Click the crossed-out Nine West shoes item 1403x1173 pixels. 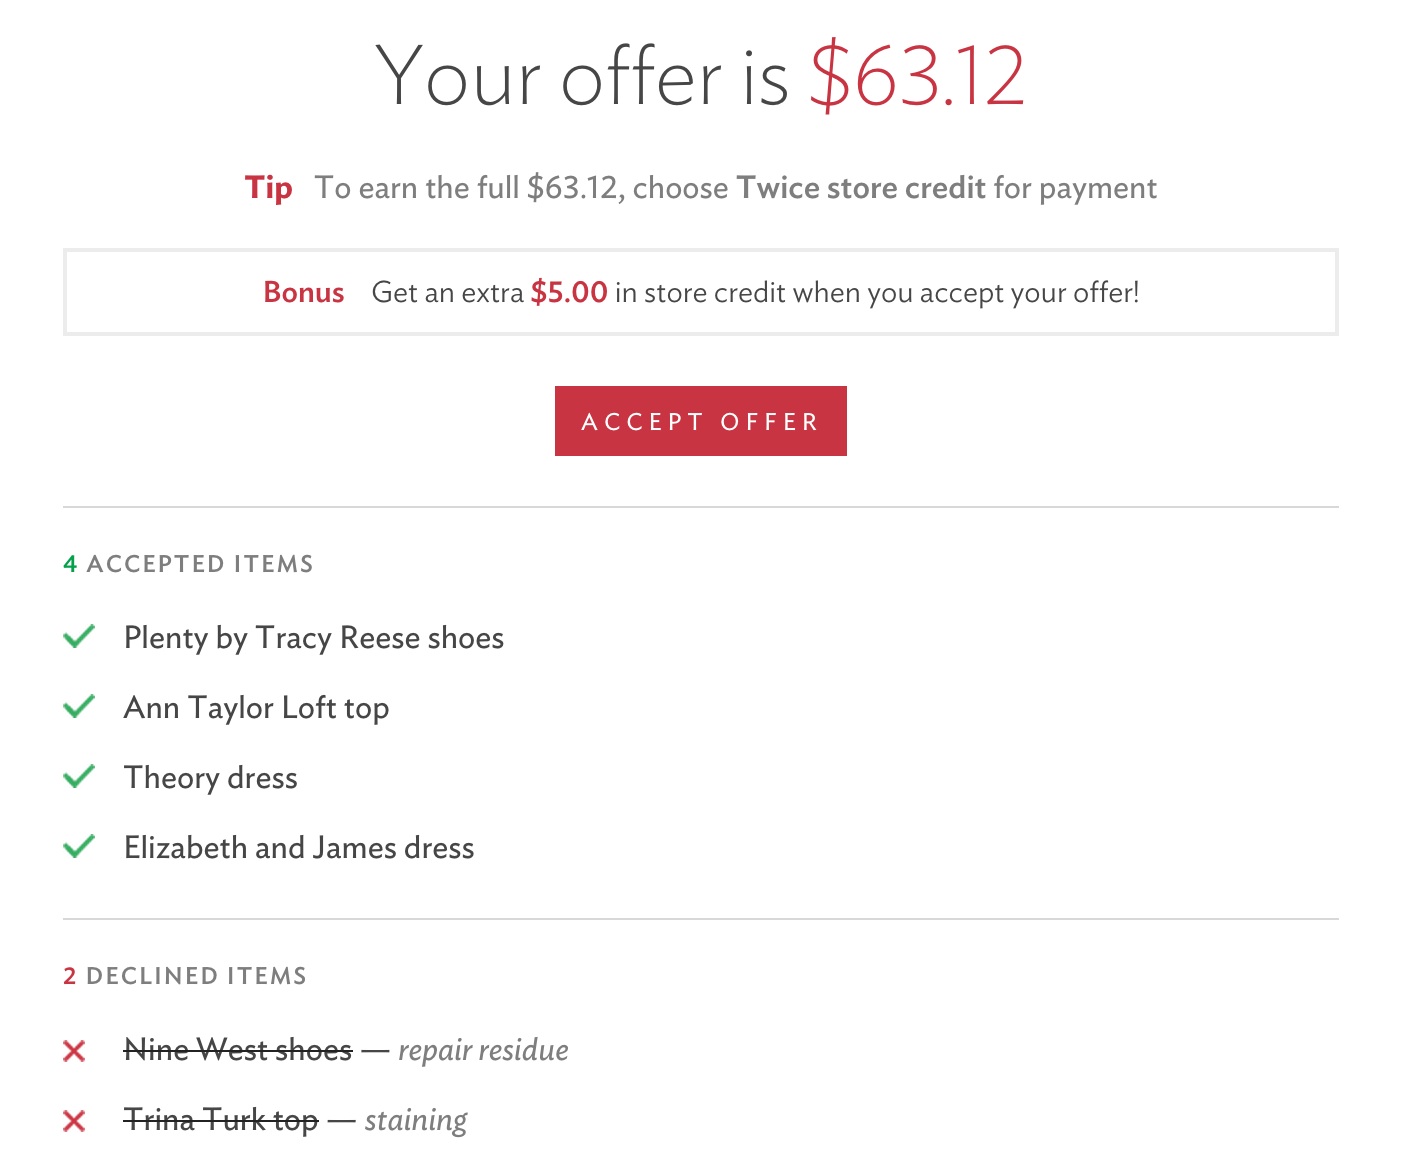[x=238, y=1050]
